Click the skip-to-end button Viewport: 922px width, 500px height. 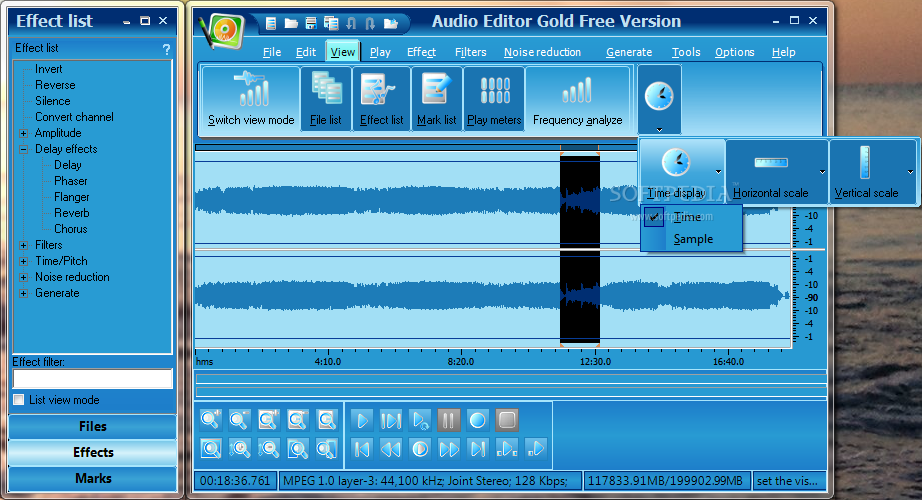477,449
